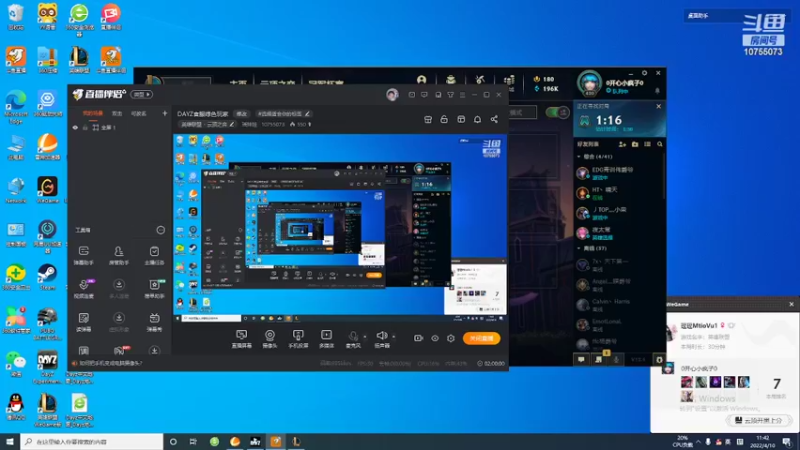Open the danmaku assistant tool
This screenshot has height=450, width=800.
[84, 255]
